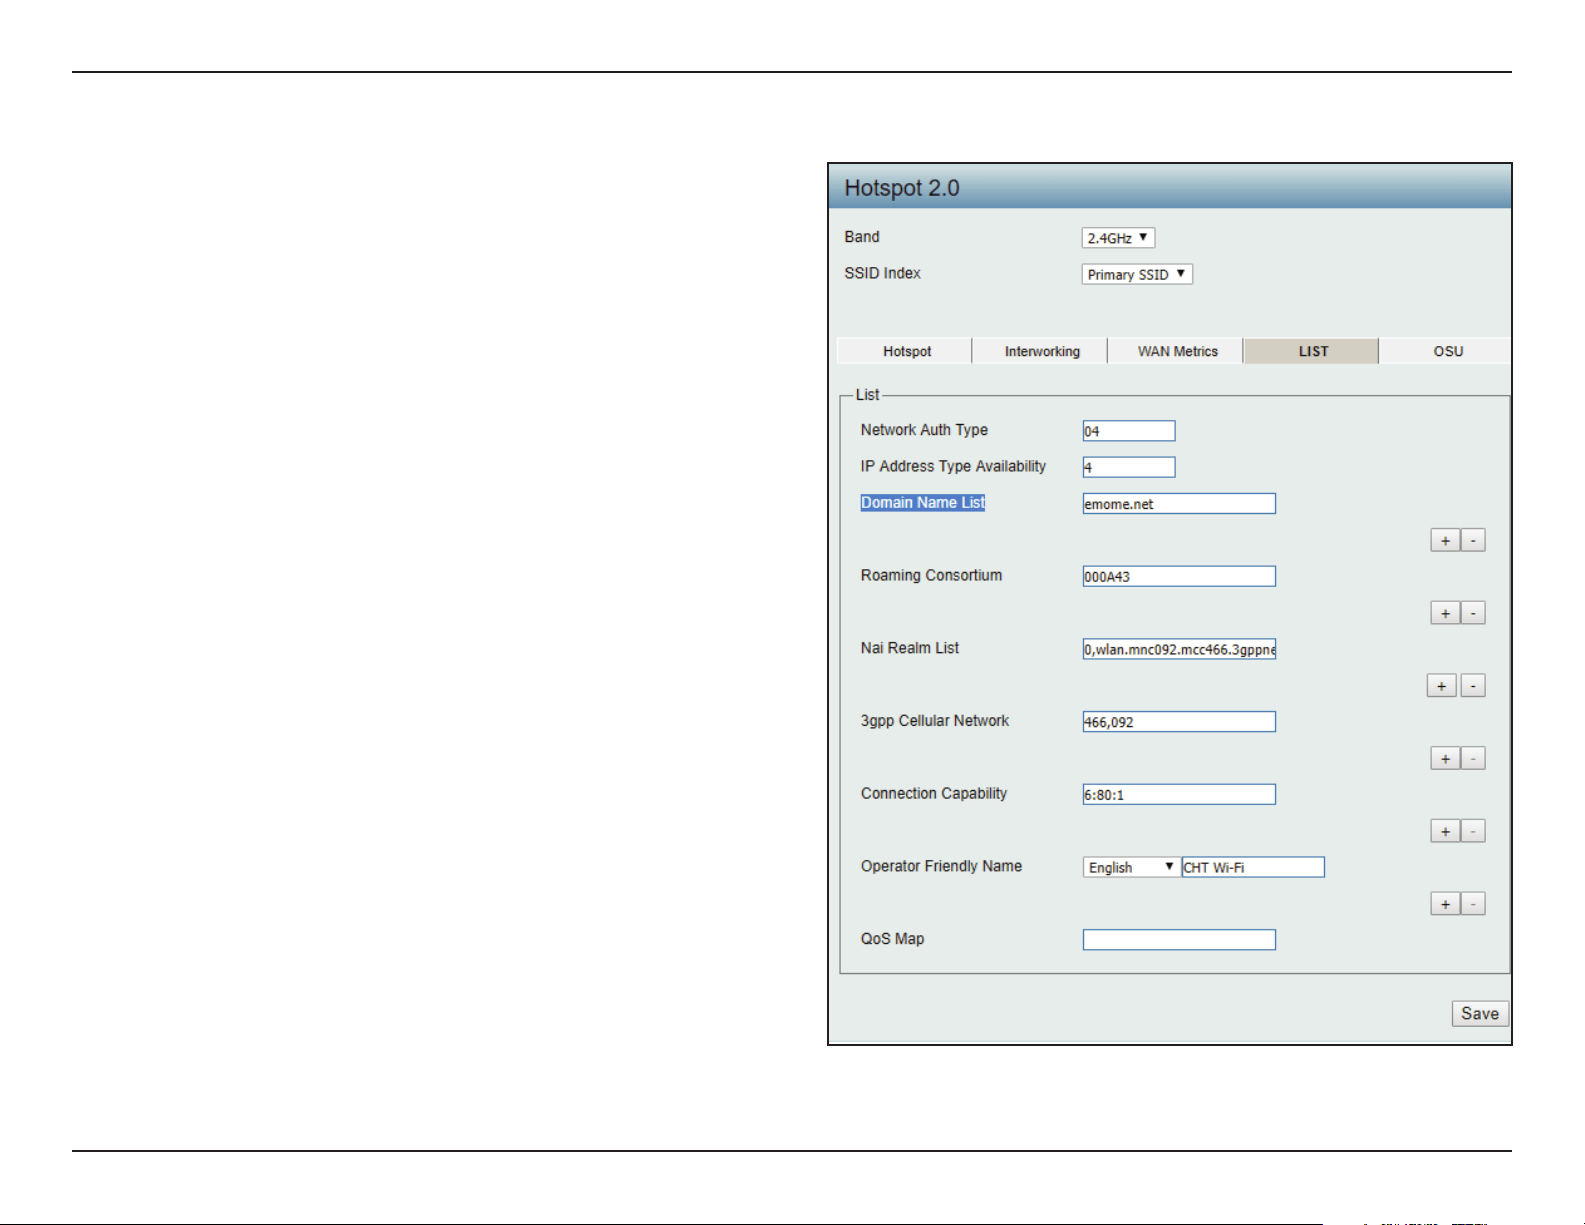The height and width of the screenshot is (1225, 1585).
Task: Click the 3gpp Cellular Network field
Action: (1179, 722)
